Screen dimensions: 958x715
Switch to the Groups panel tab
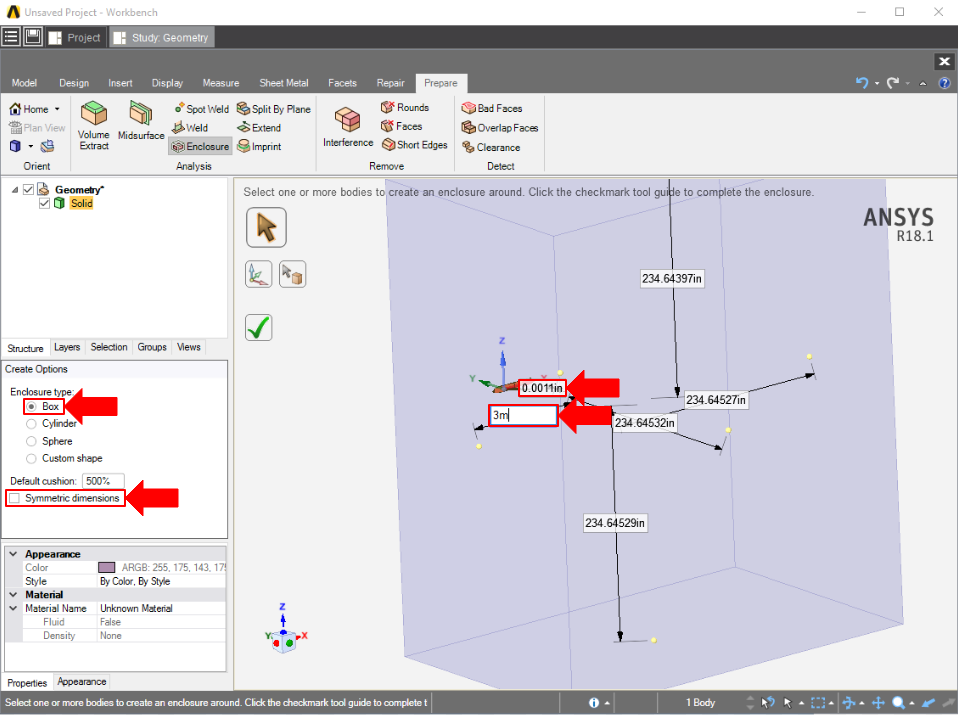tap(152, 347)
